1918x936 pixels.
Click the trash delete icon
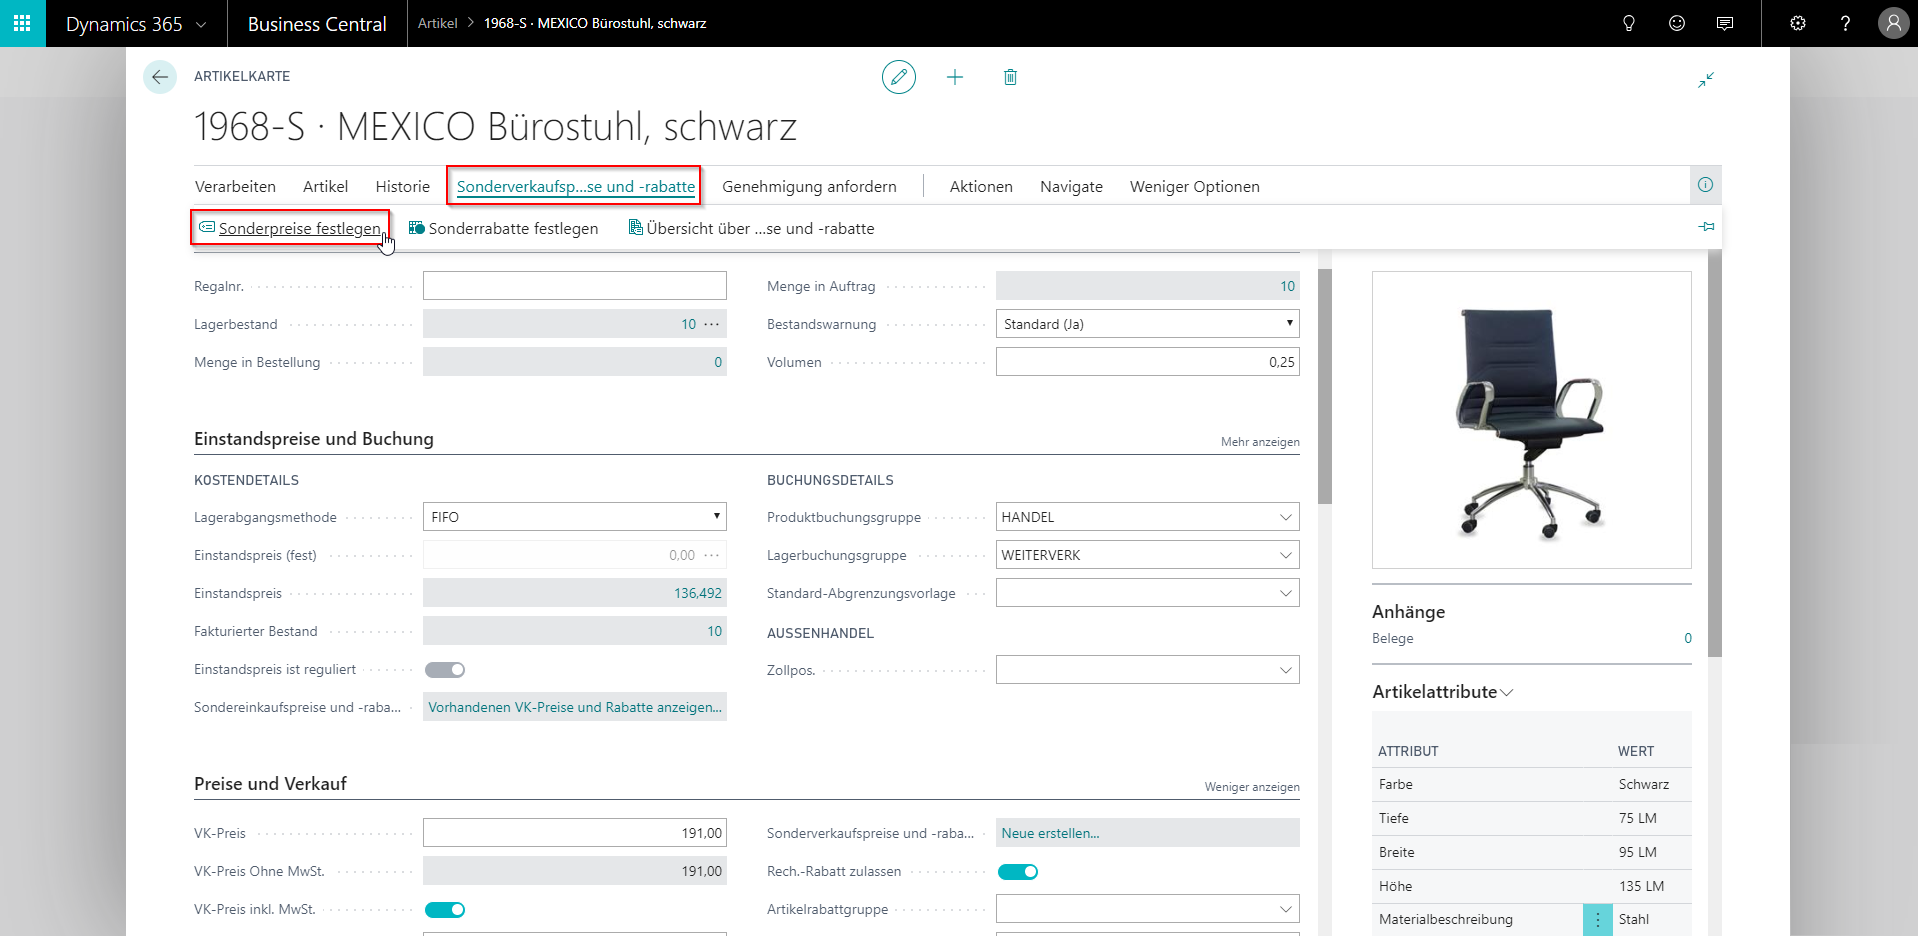(1010, 77)
